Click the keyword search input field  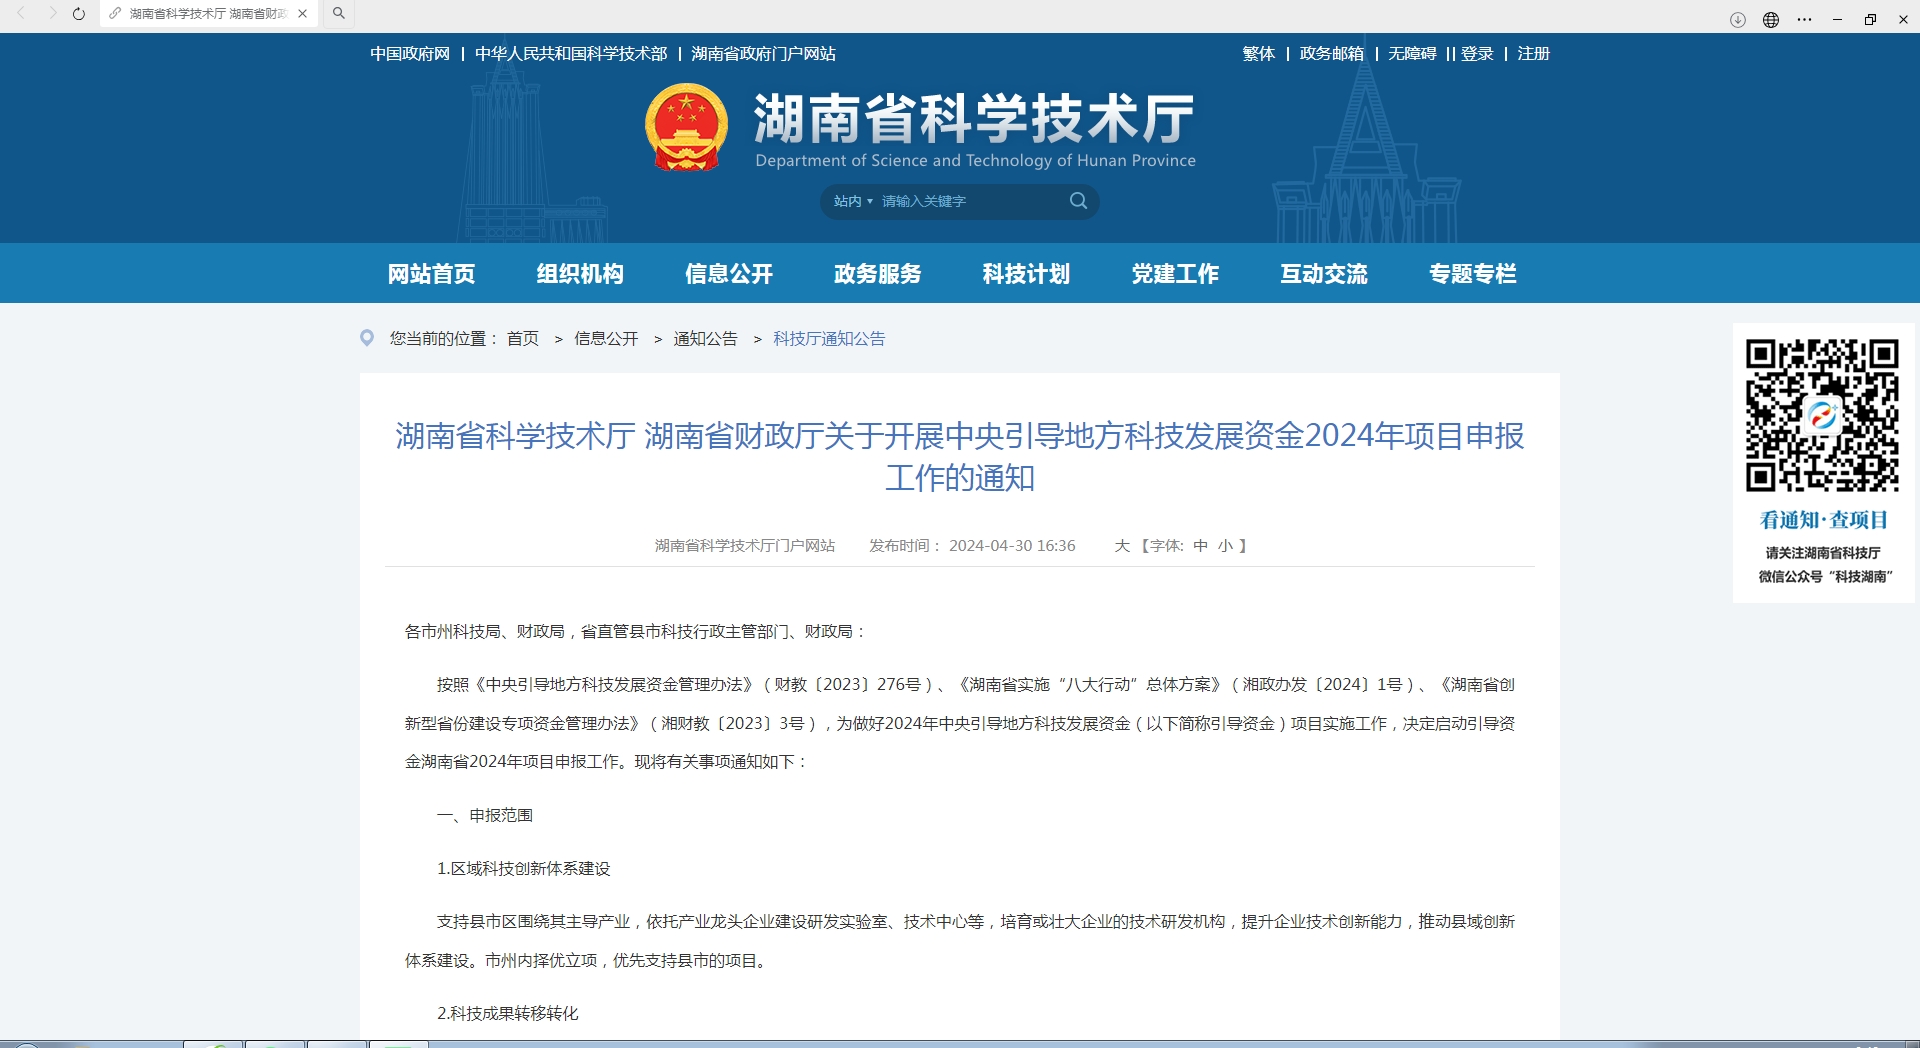coord(965,202)
